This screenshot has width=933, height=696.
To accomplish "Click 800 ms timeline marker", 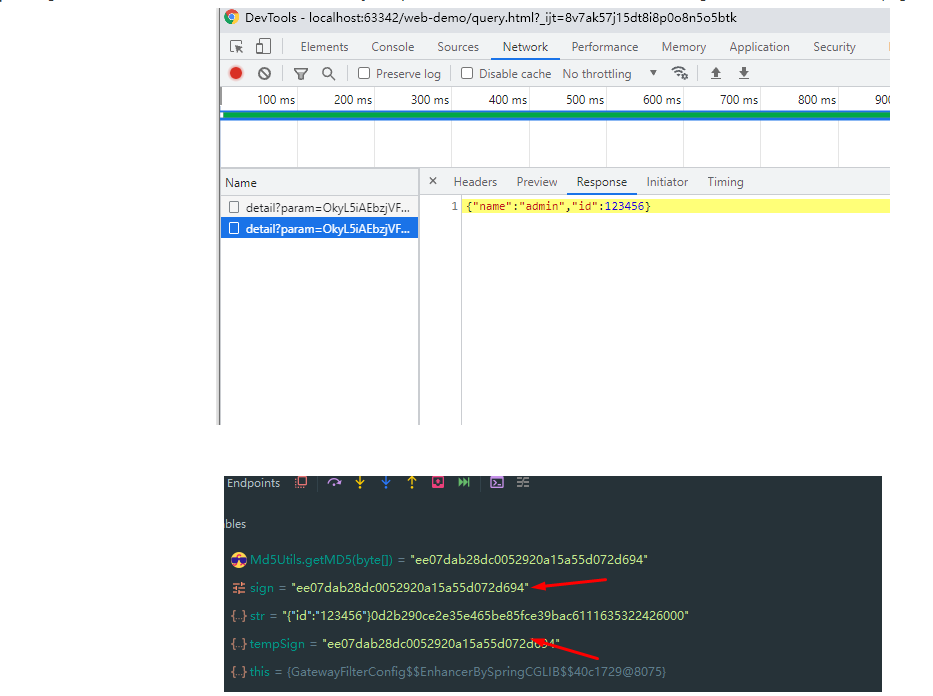I will click(x=817, y=99).
